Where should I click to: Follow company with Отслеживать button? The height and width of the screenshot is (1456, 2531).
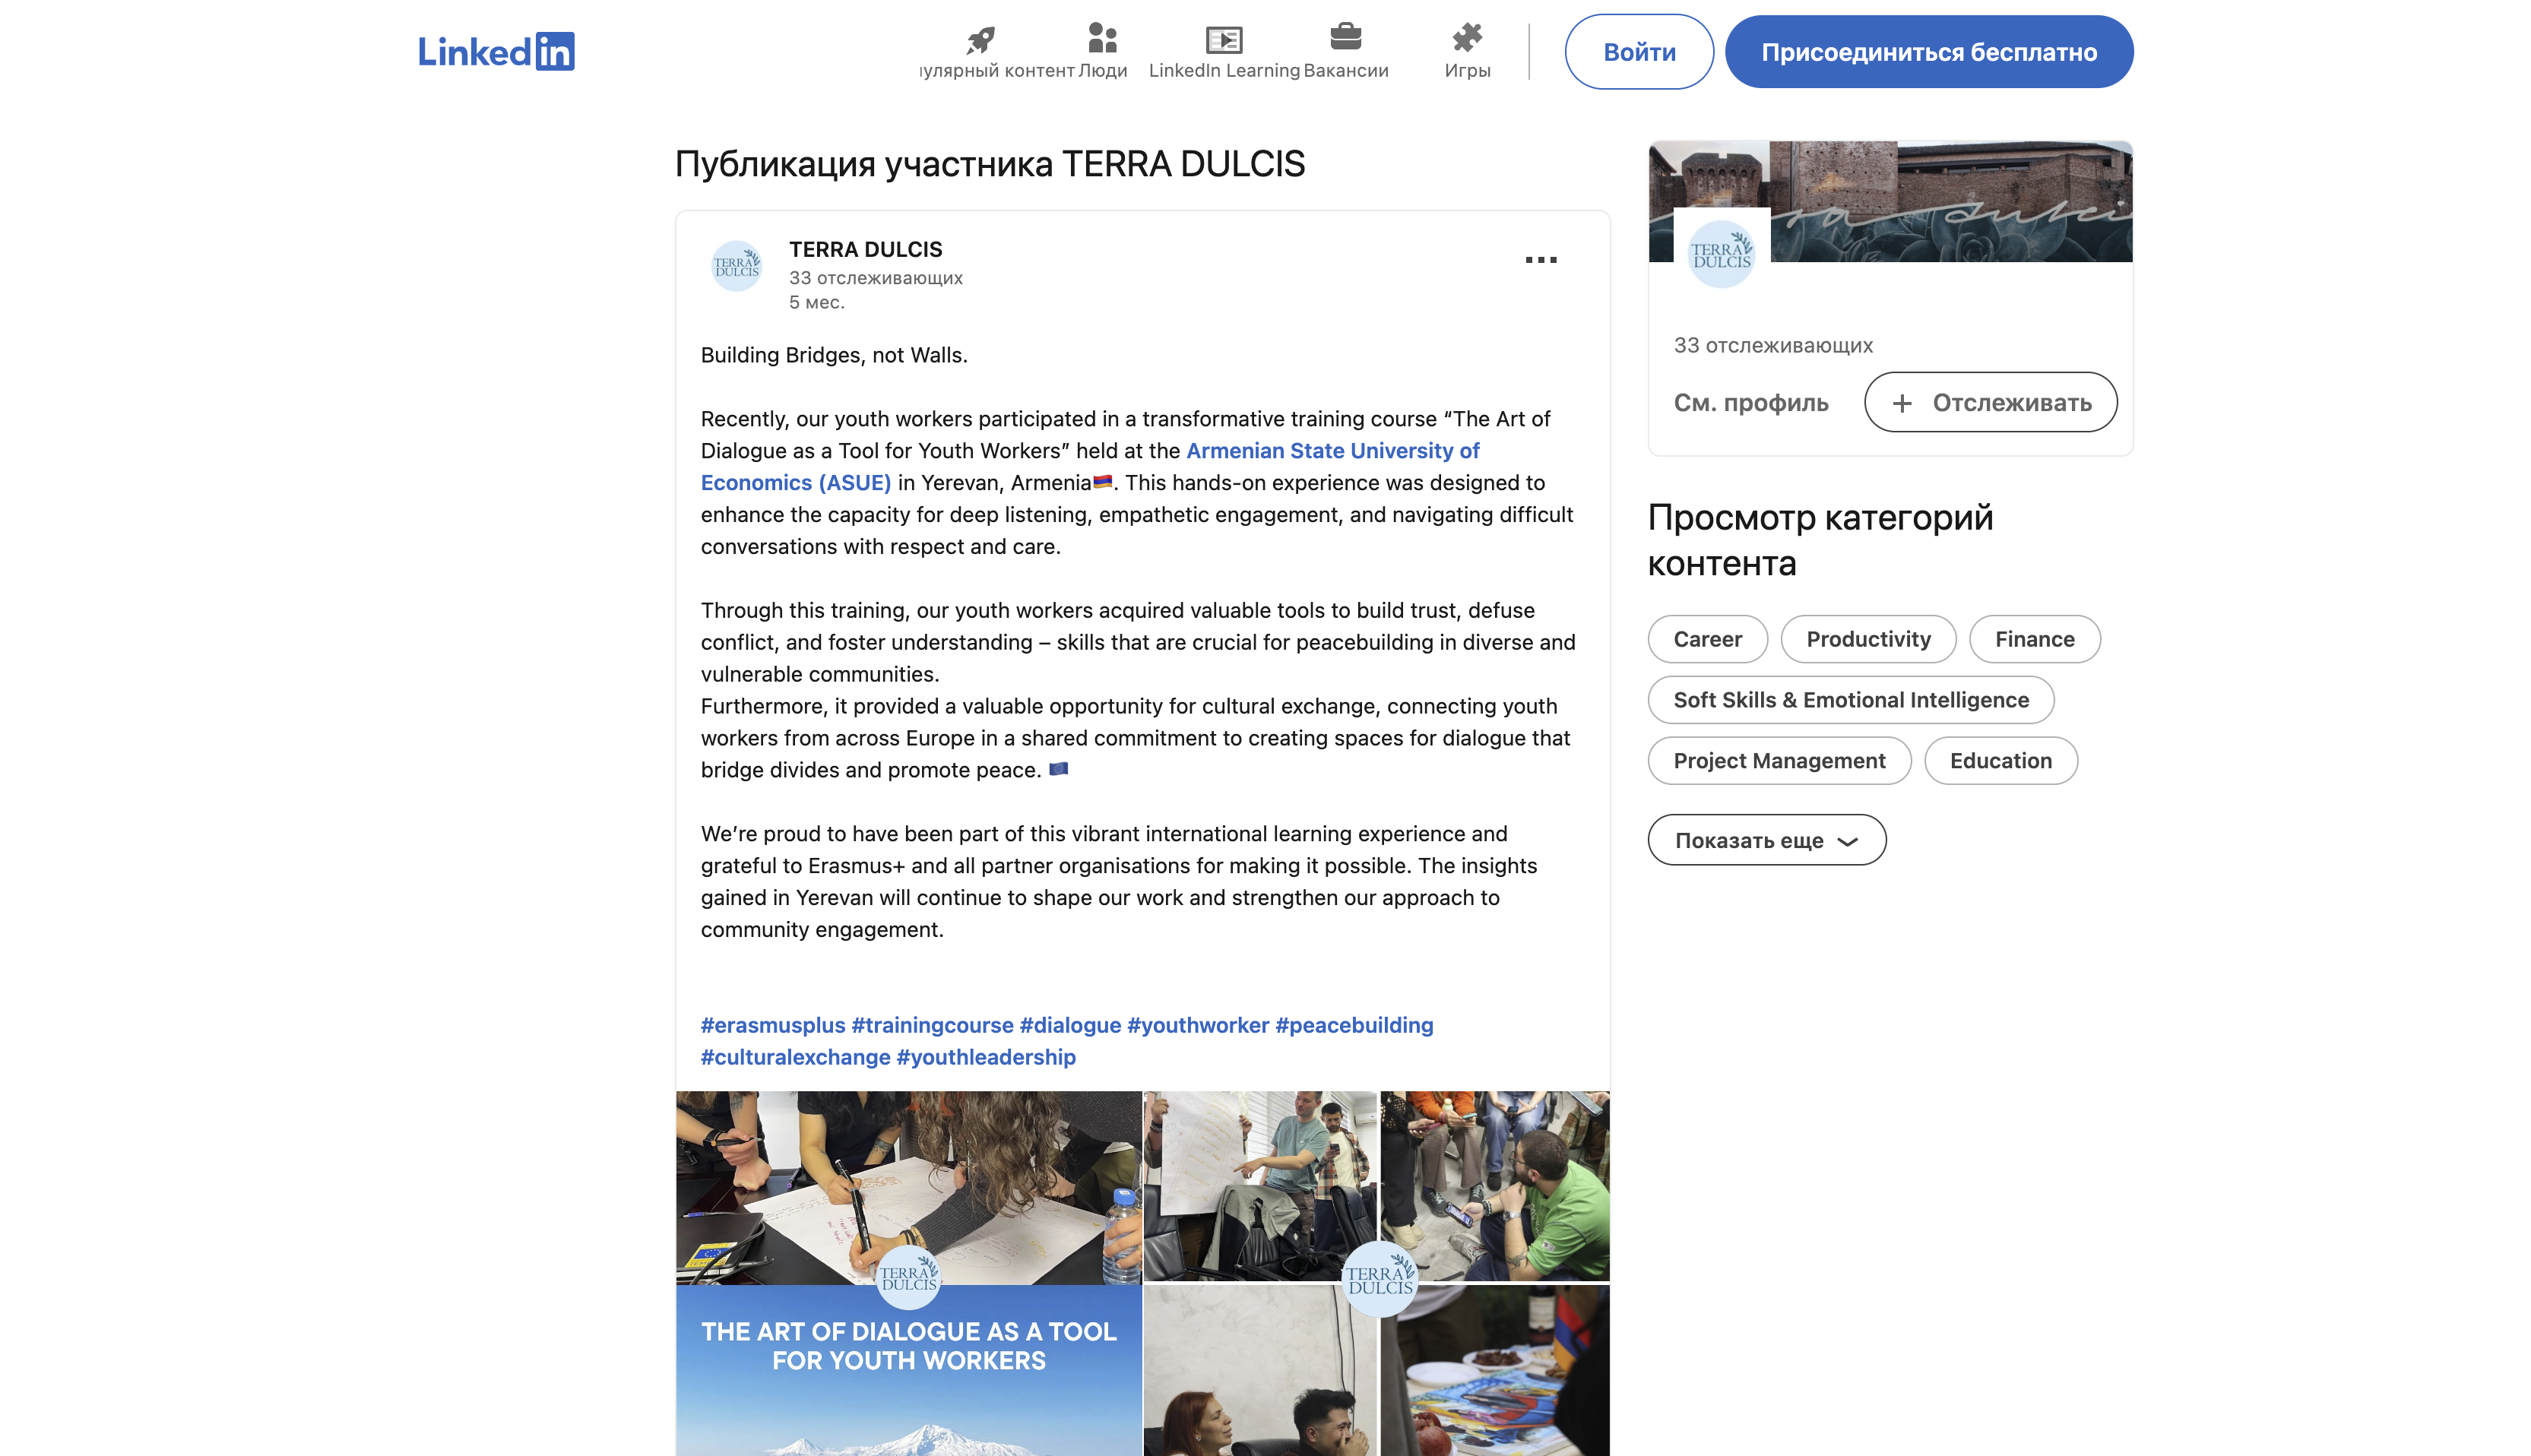pos(1990,402)
